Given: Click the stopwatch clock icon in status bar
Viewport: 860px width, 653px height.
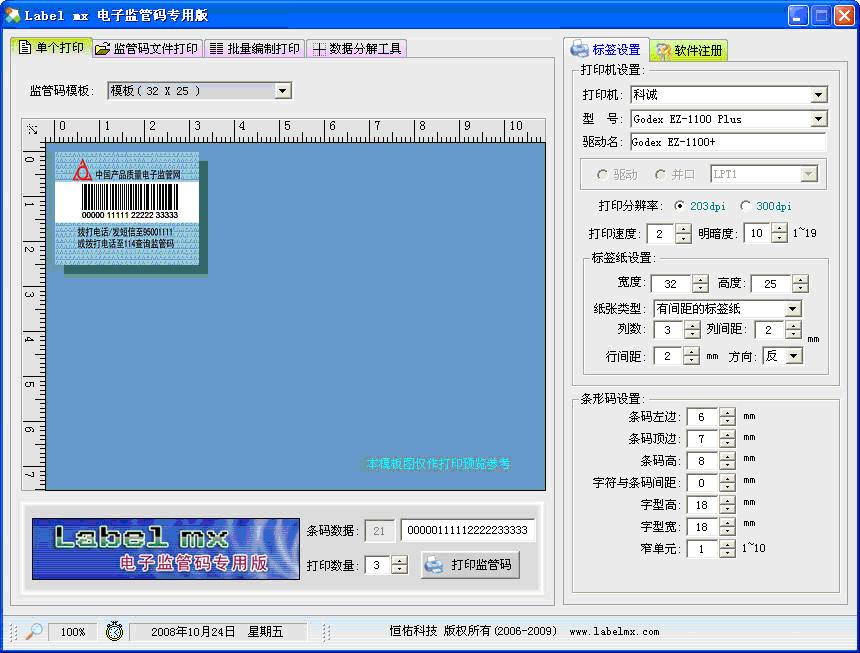Looking at the screenshot, I should 114,632.
